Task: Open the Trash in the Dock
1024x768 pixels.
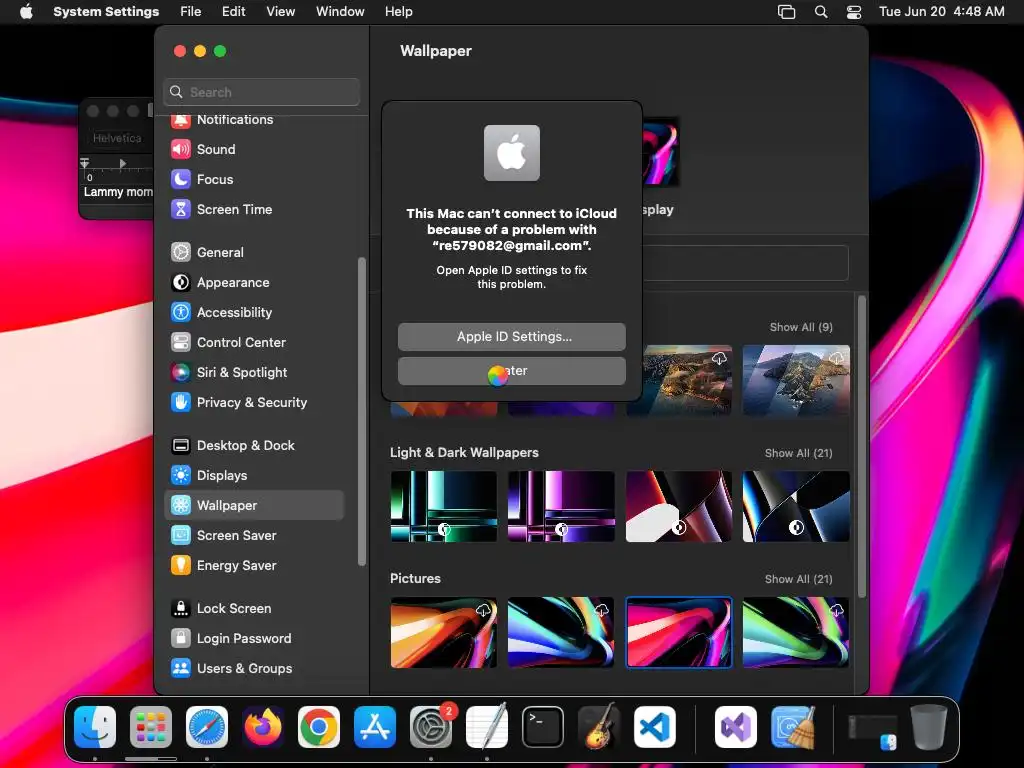Action: point(929,727)
